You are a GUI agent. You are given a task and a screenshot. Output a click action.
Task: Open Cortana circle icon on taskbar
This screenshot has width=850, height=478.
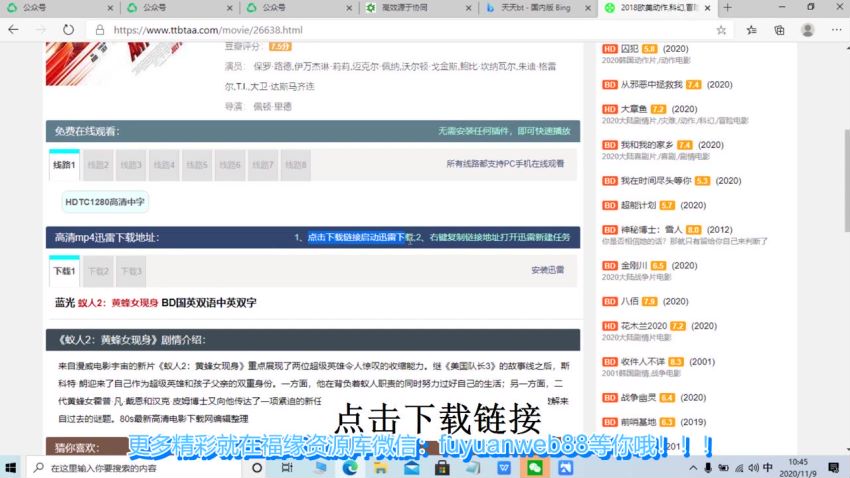click(x=257, y=468)
